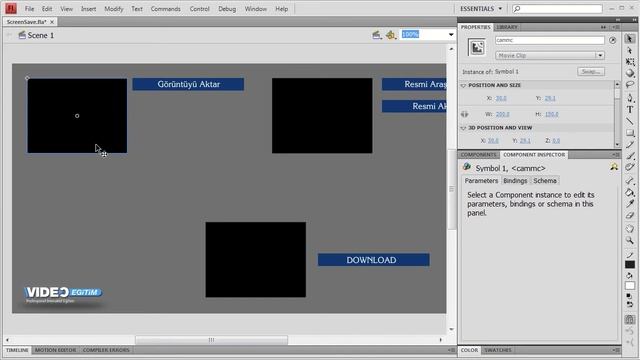Select the Rectangle tool

(630, 133)
